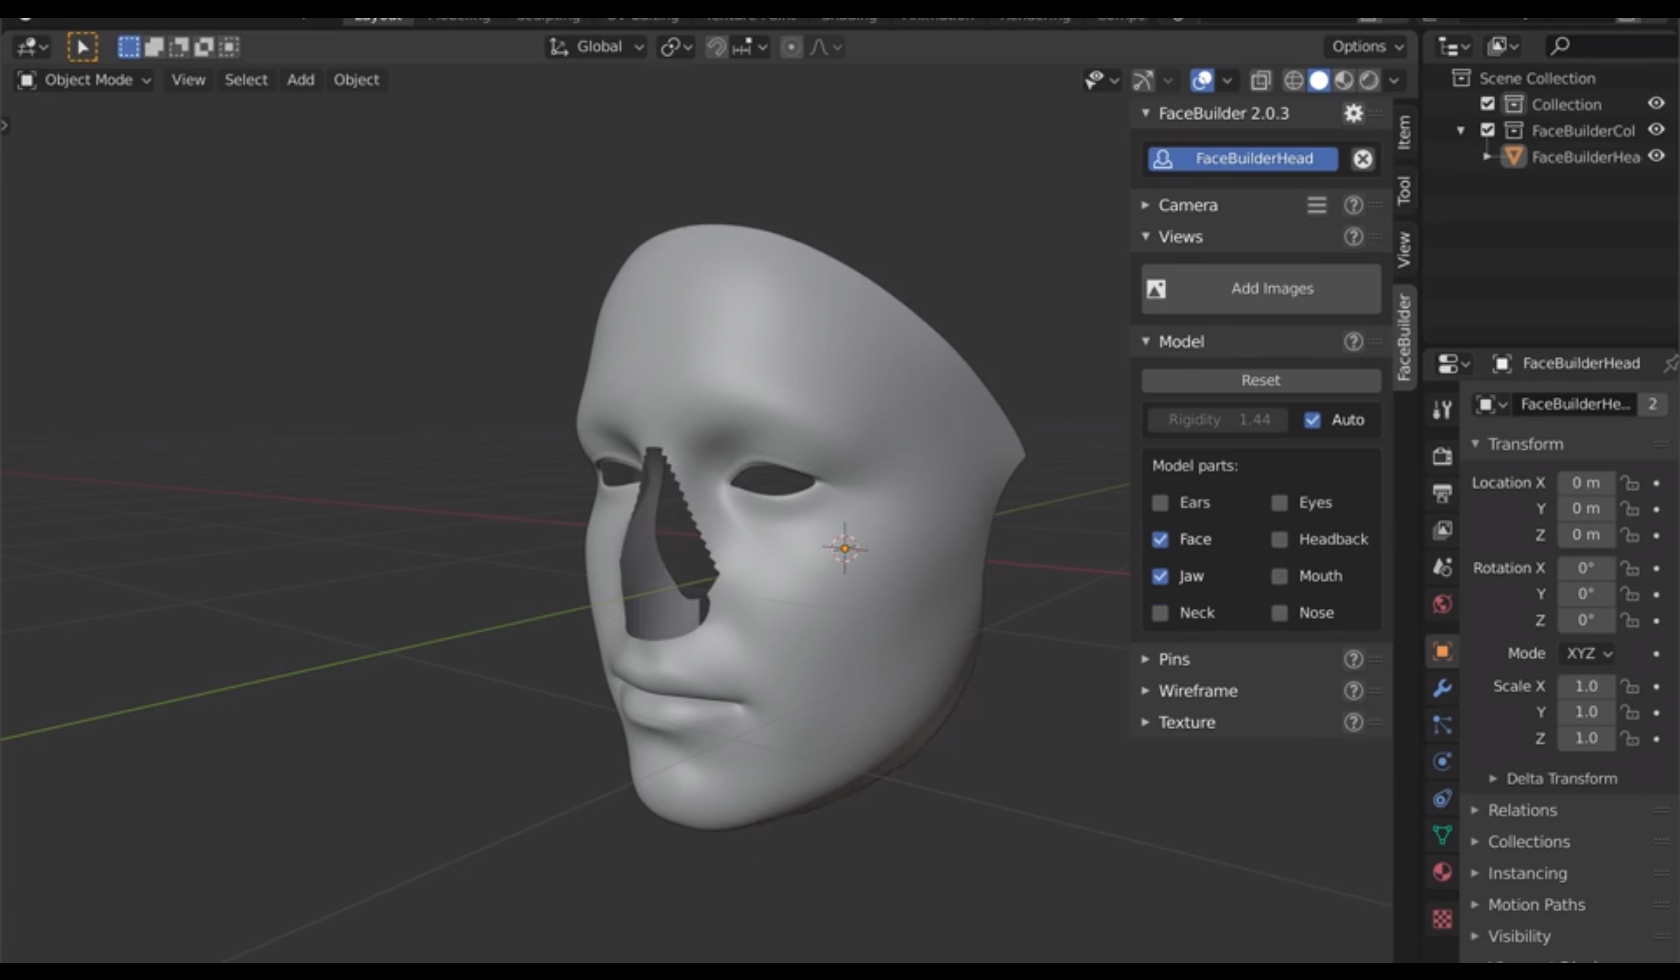Image resolution: width=1680 pixels, height=980 pixels.
Task: Open FaceBuilder settings gear icon
Action: point(1353,113)
